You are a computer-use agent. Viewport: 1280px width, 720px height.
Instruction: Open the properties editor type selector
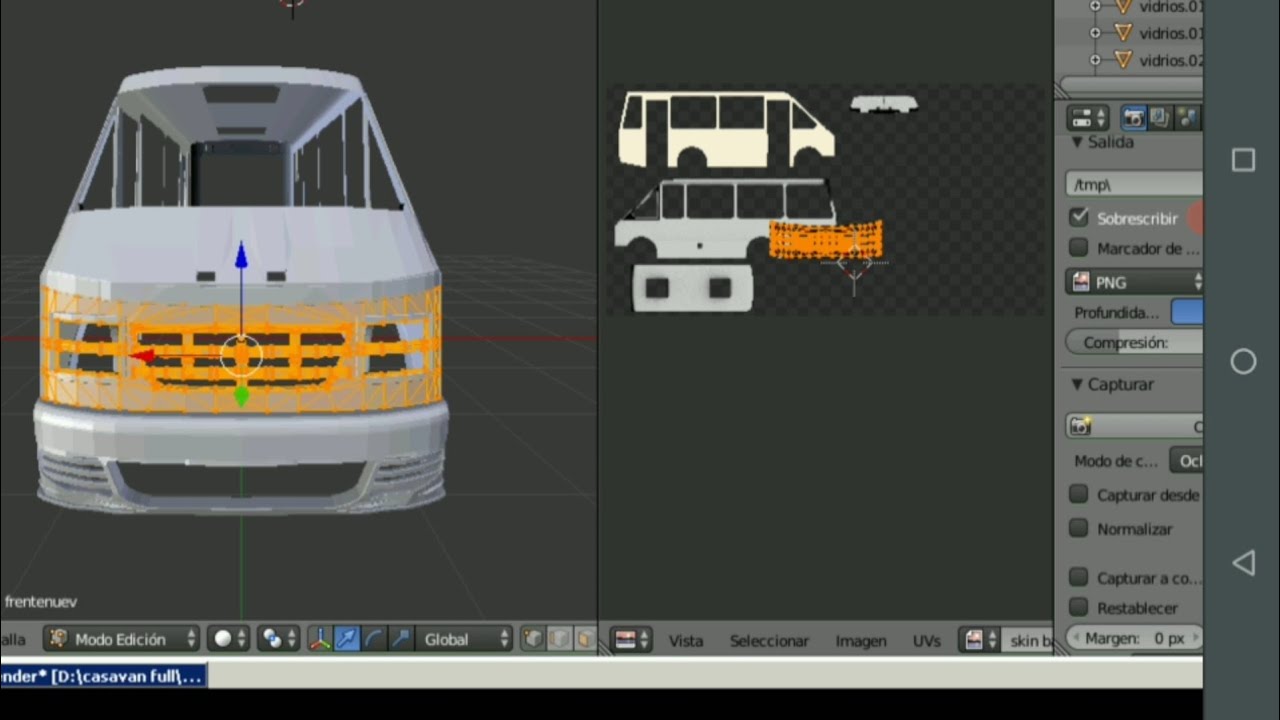[x=1088, y=118]
